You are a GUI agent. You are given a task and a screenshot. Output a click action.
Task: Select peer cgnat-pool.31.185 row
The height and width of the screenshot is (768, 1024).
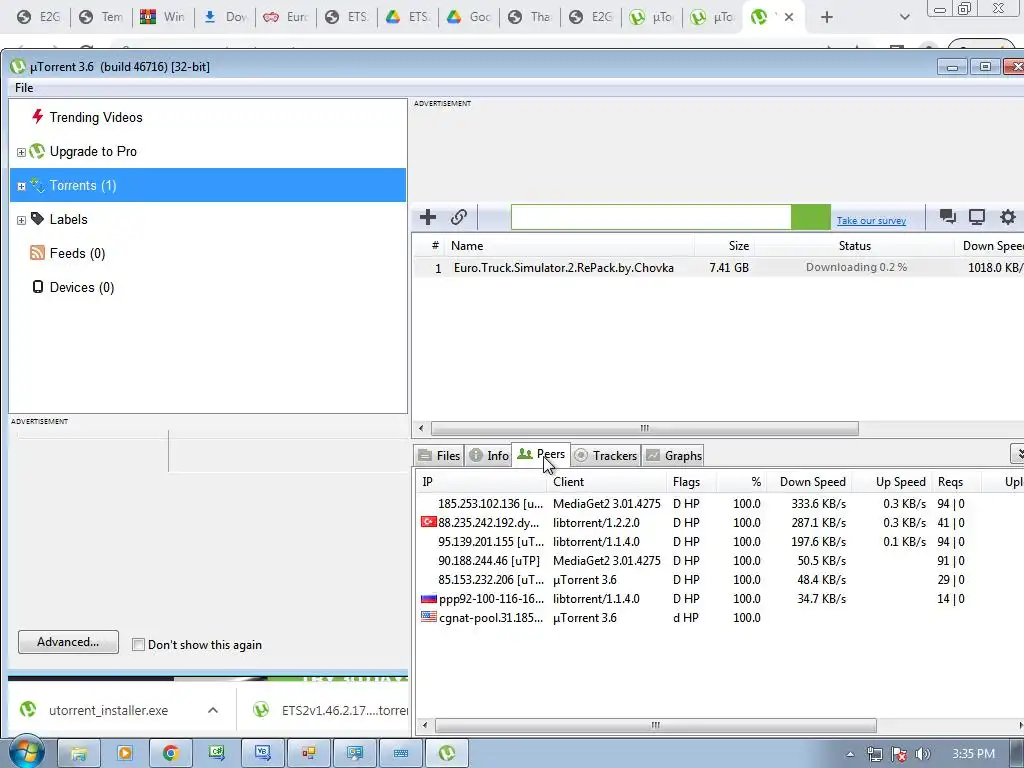pos(718,617)
